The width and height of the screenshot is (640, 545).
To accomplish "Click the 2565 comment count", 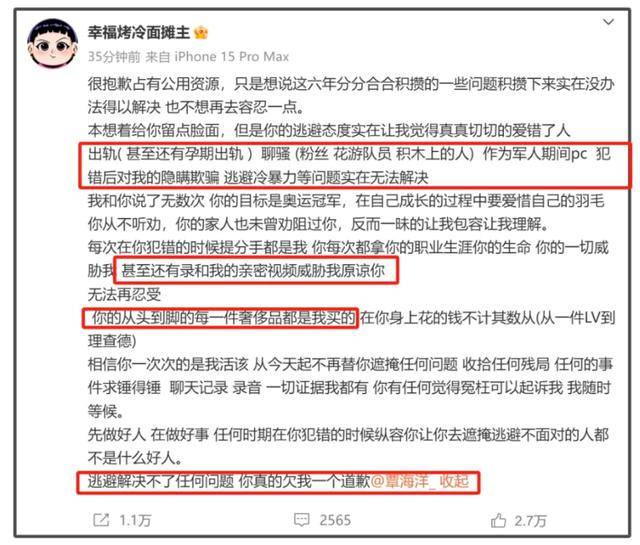I will point(335,520).
